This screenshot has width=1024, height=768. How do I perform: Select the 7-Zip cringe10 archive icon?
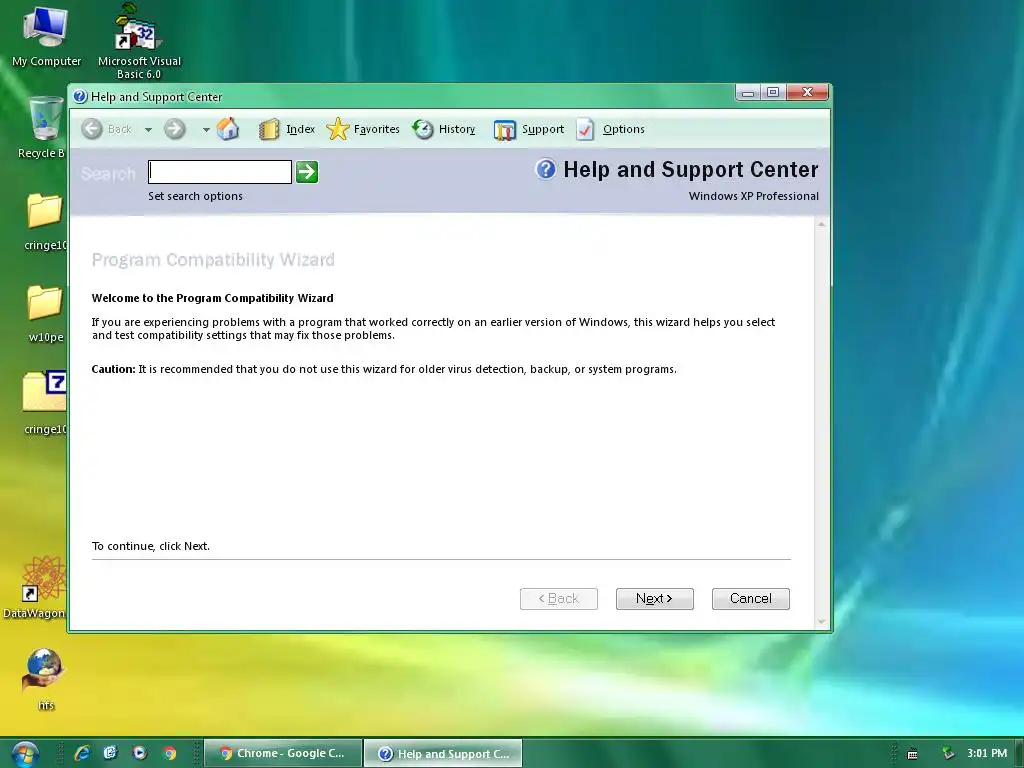44,403
